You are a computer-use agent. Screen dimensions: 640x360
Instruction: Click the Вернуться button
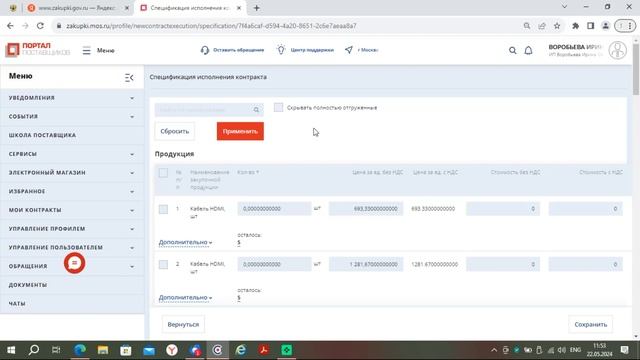[x=183, y=324]
